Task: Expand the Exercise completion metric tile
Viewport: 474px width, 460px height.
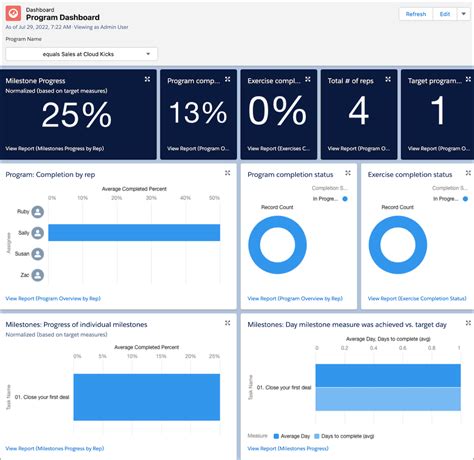Action: tap(308, 79)
